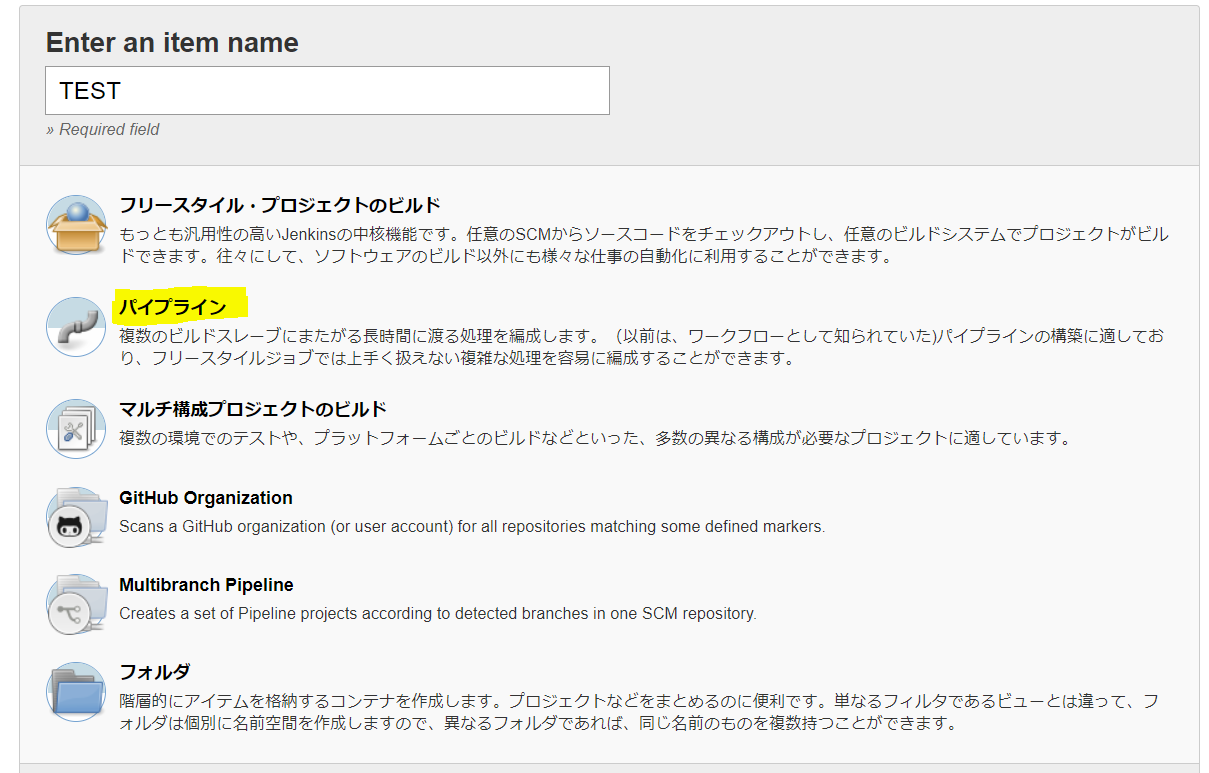The width and height of the screenshot is (1209, 773).
Task: Click the Freestyle description starting もっとも汎用性の高い
Action: [644, 245]
